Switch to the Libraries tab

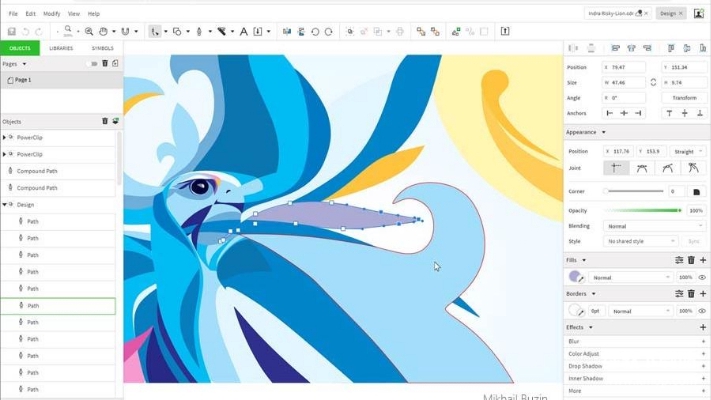[x=61, y=48]
